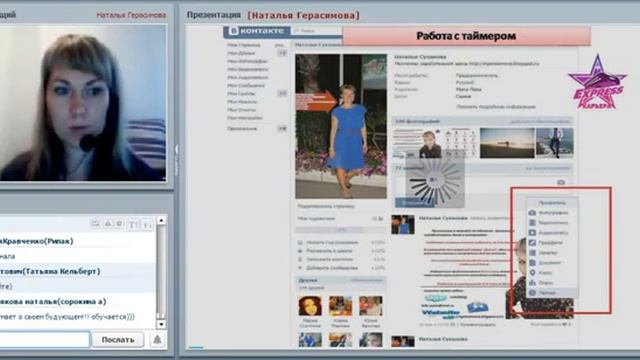Click the film icon for Видеозапись
The image size is (640, 360).
point(532,223)
